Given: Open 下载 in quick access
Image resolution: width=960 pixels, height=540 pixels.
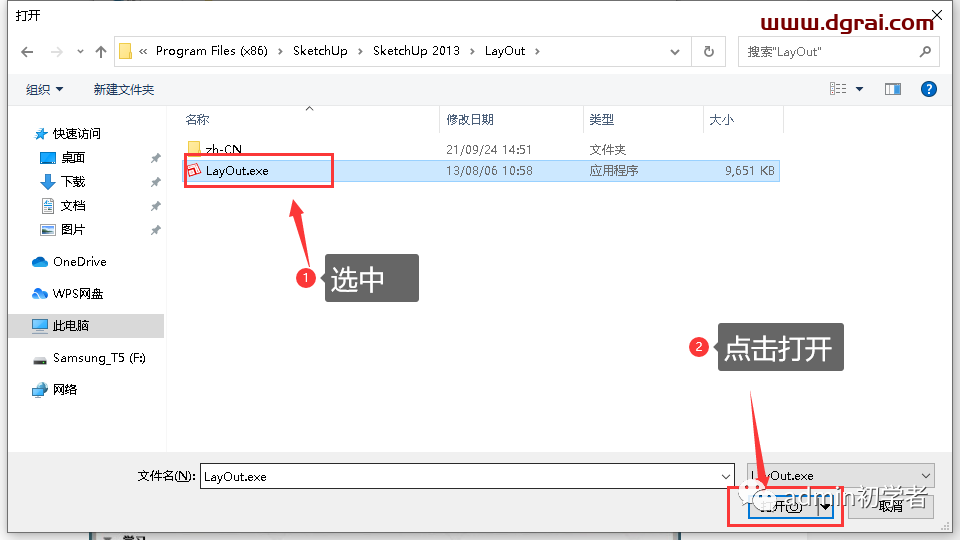Looking at the screenshot, I should coord(73,182).
